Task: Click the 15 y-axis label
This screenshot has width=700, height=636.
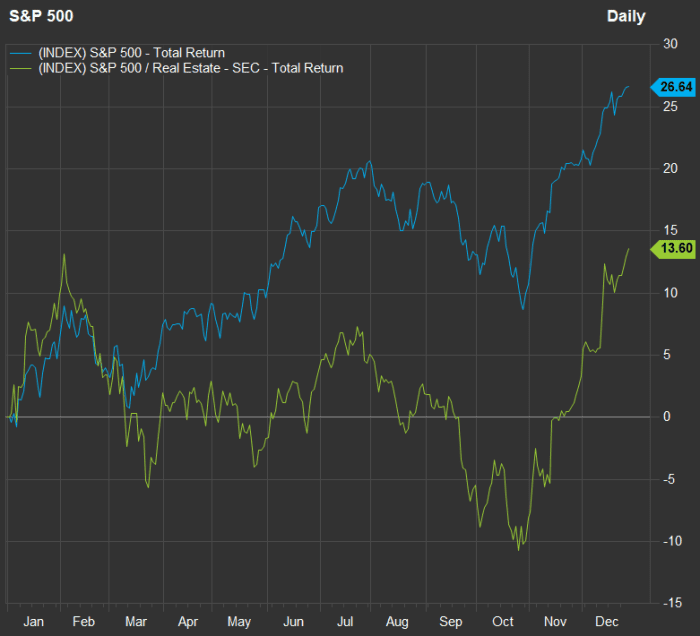Action: (670, 230)
